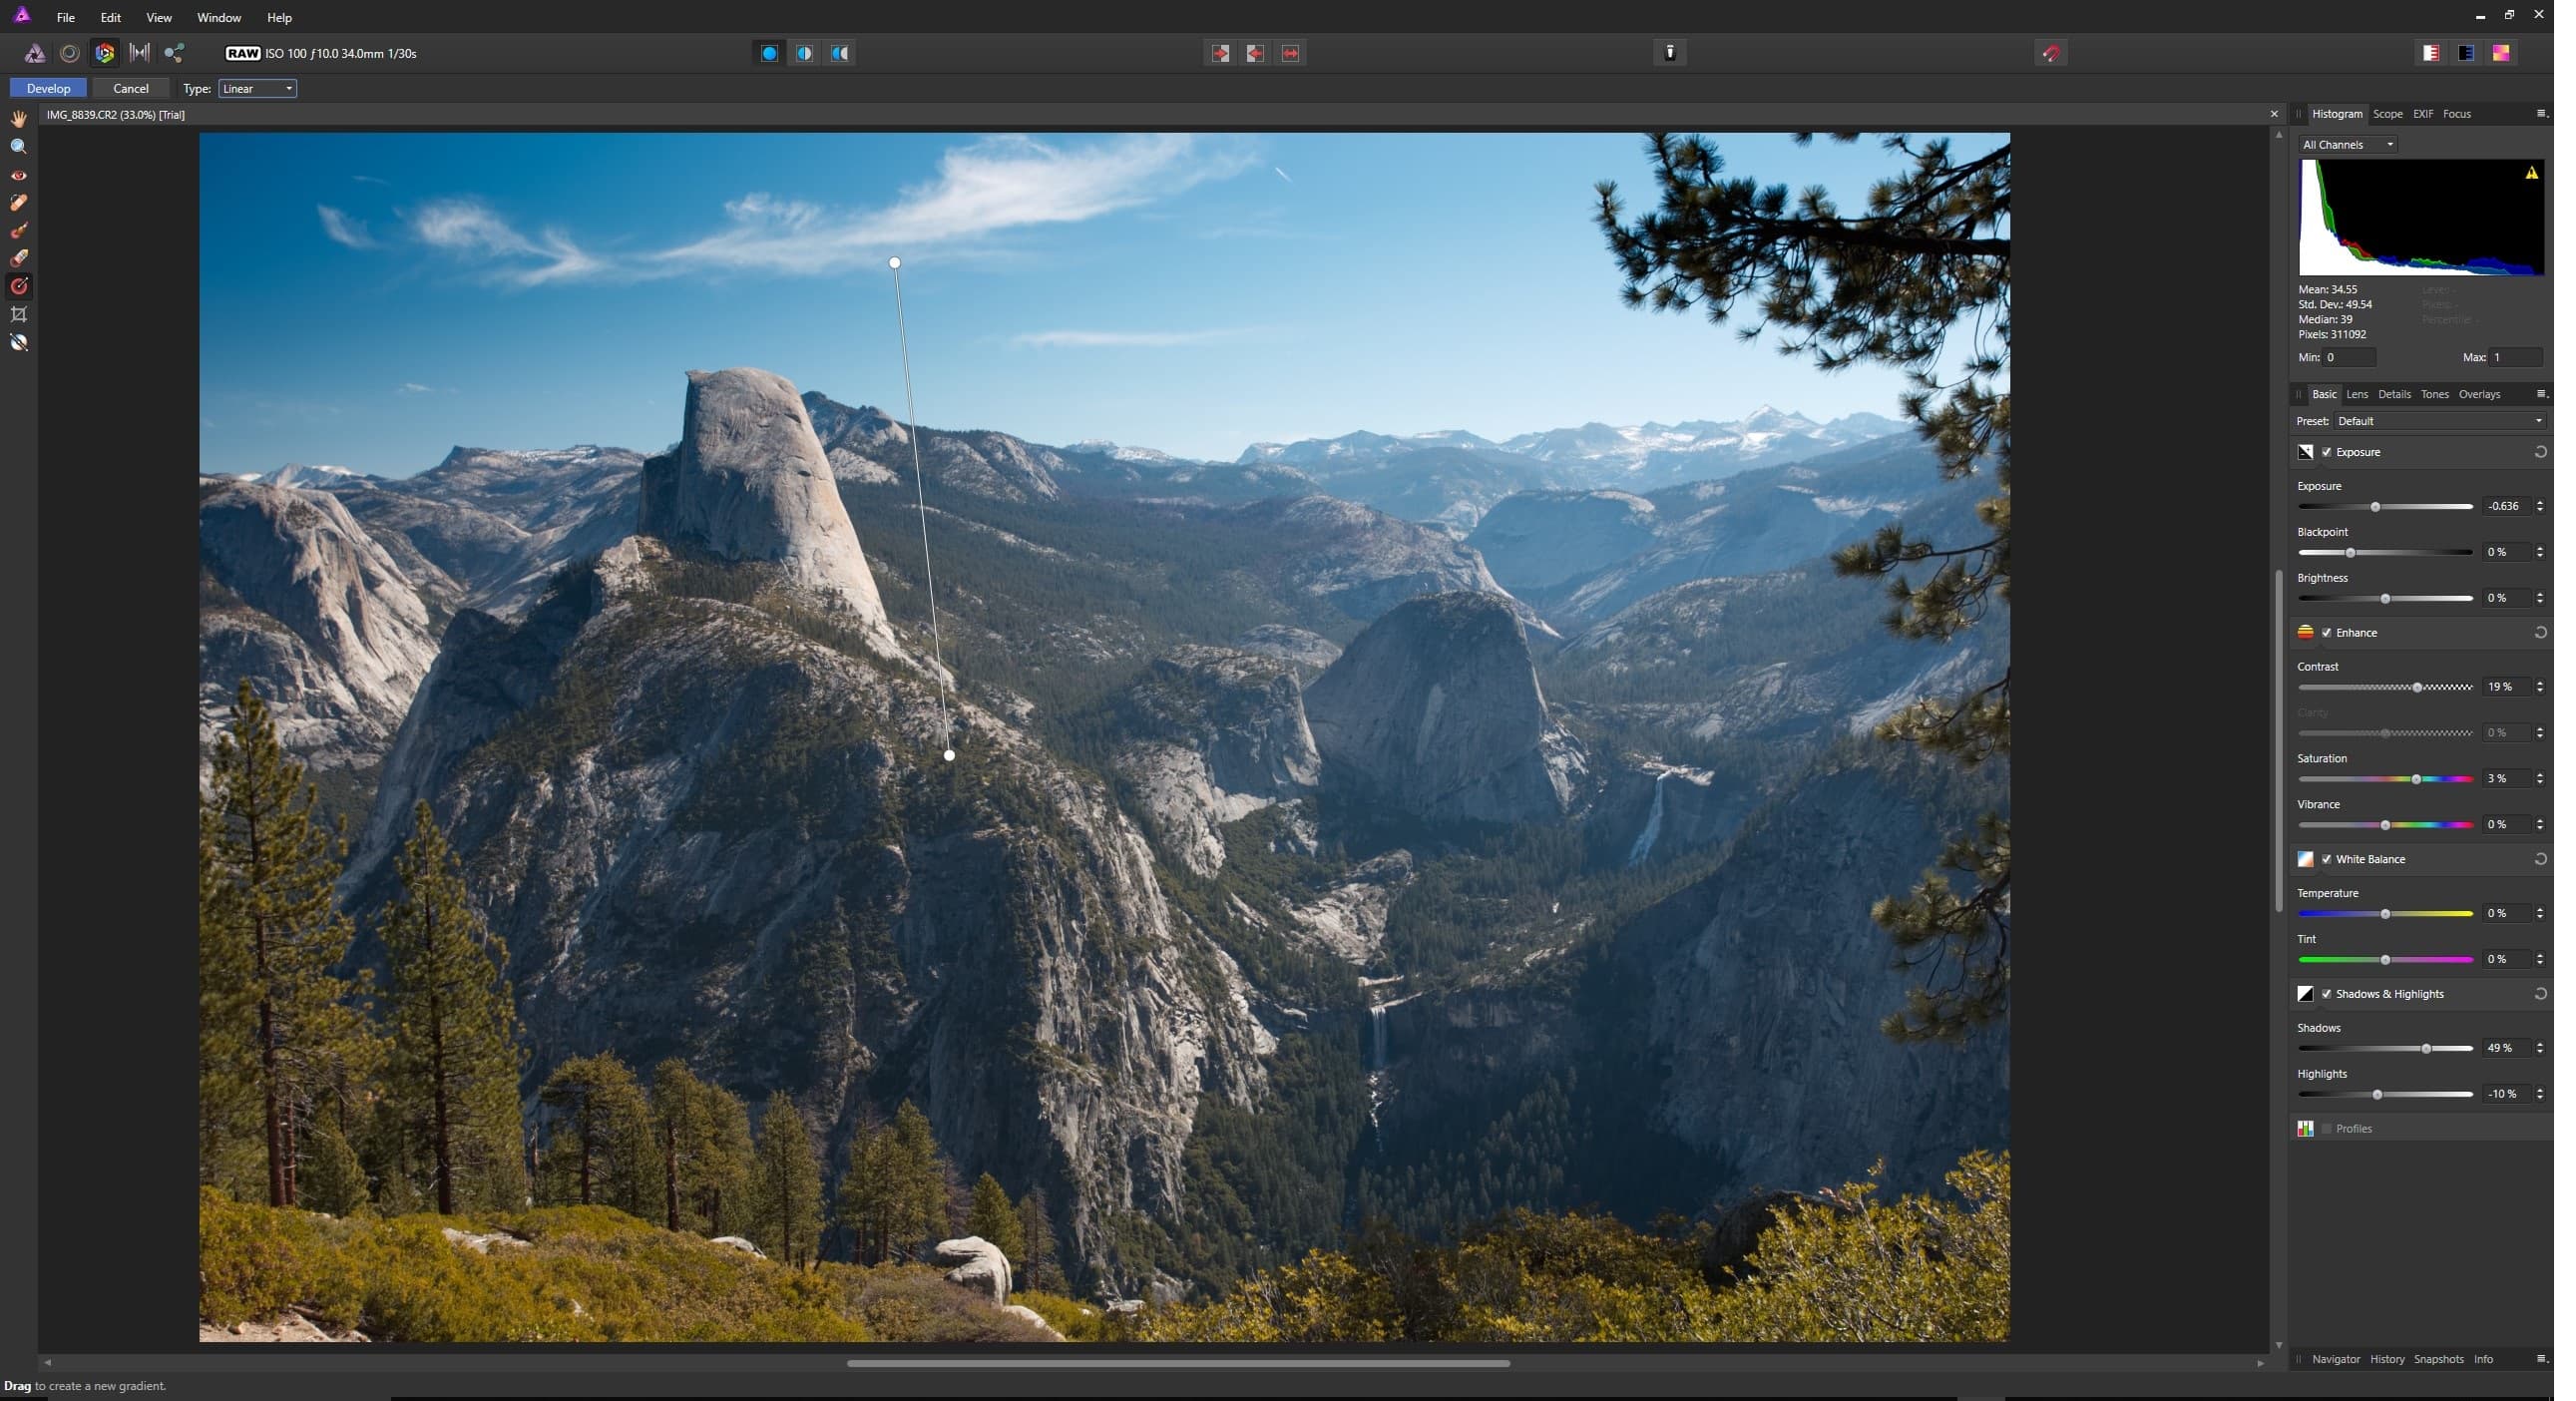Click the before/after preview icon
The width and height of the screenshot is (2576, 1401).
pos(803,52)
